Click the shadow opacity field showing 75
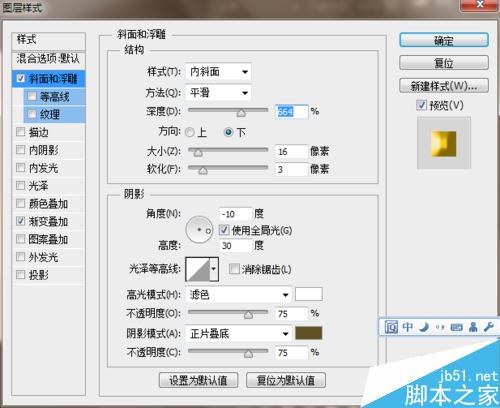Screen dimensions: 500x408 tap(291, 353)
